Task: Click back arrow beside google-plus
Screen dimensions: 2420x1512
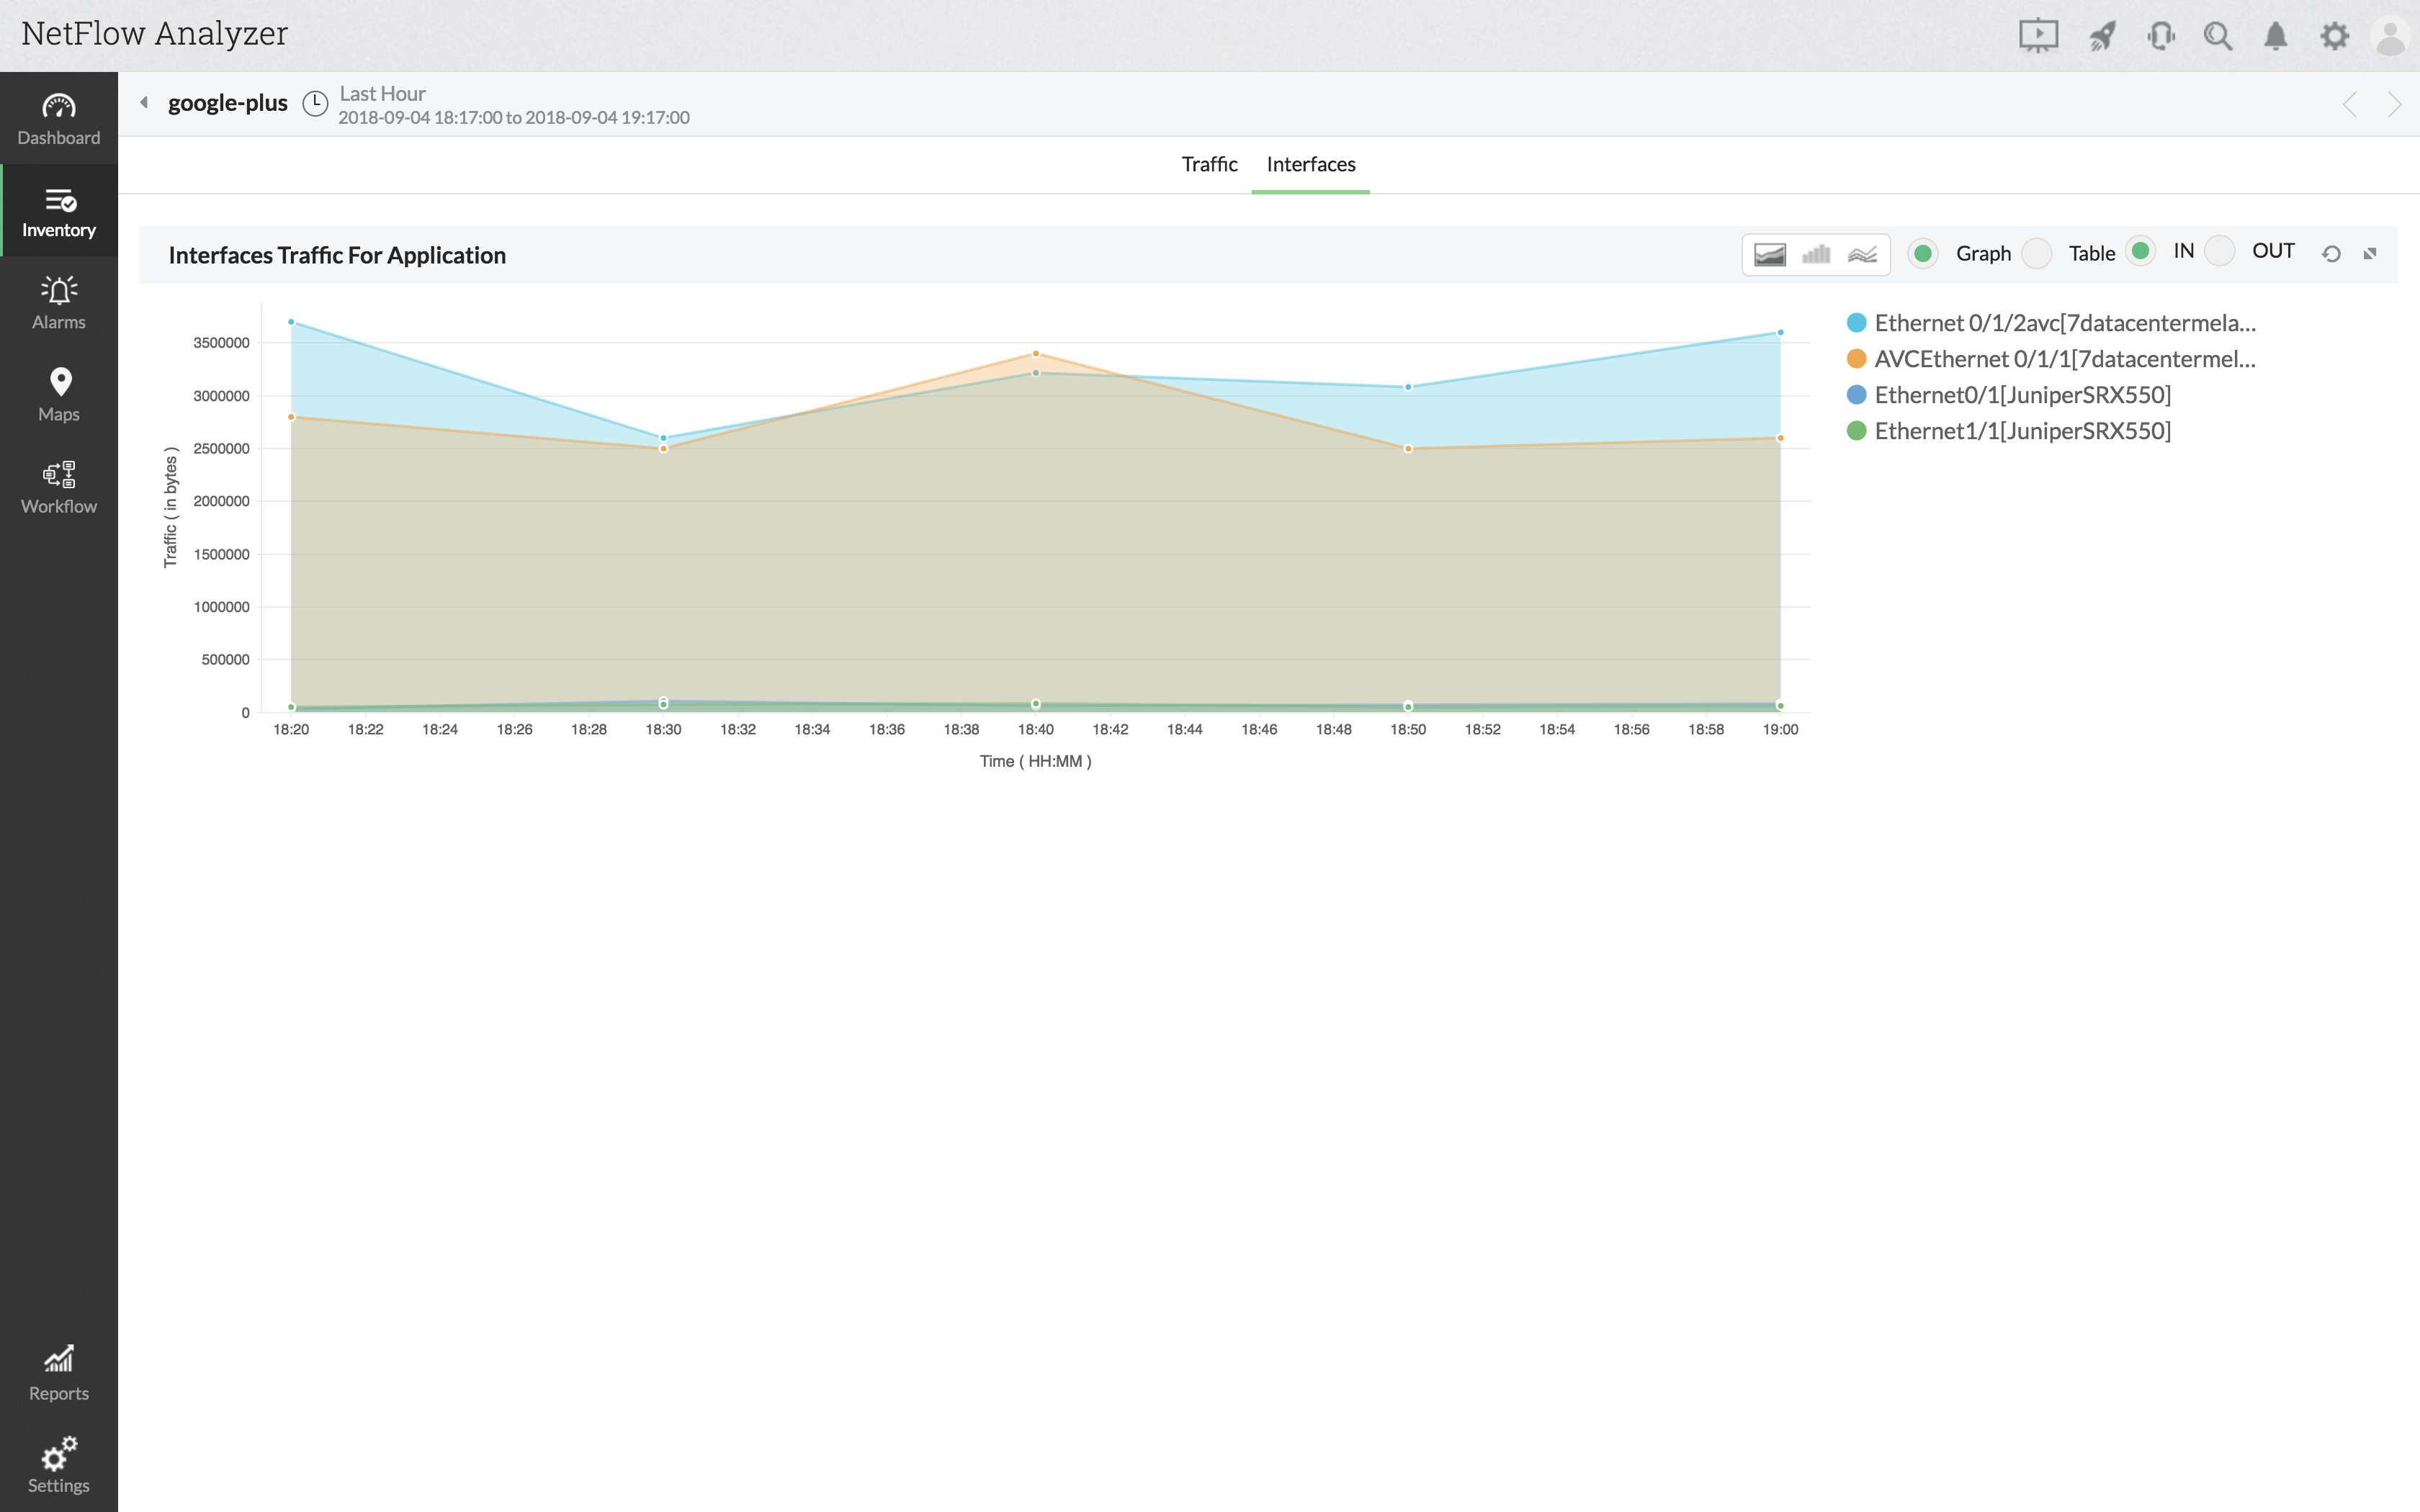Action: [x=144, y=102]
